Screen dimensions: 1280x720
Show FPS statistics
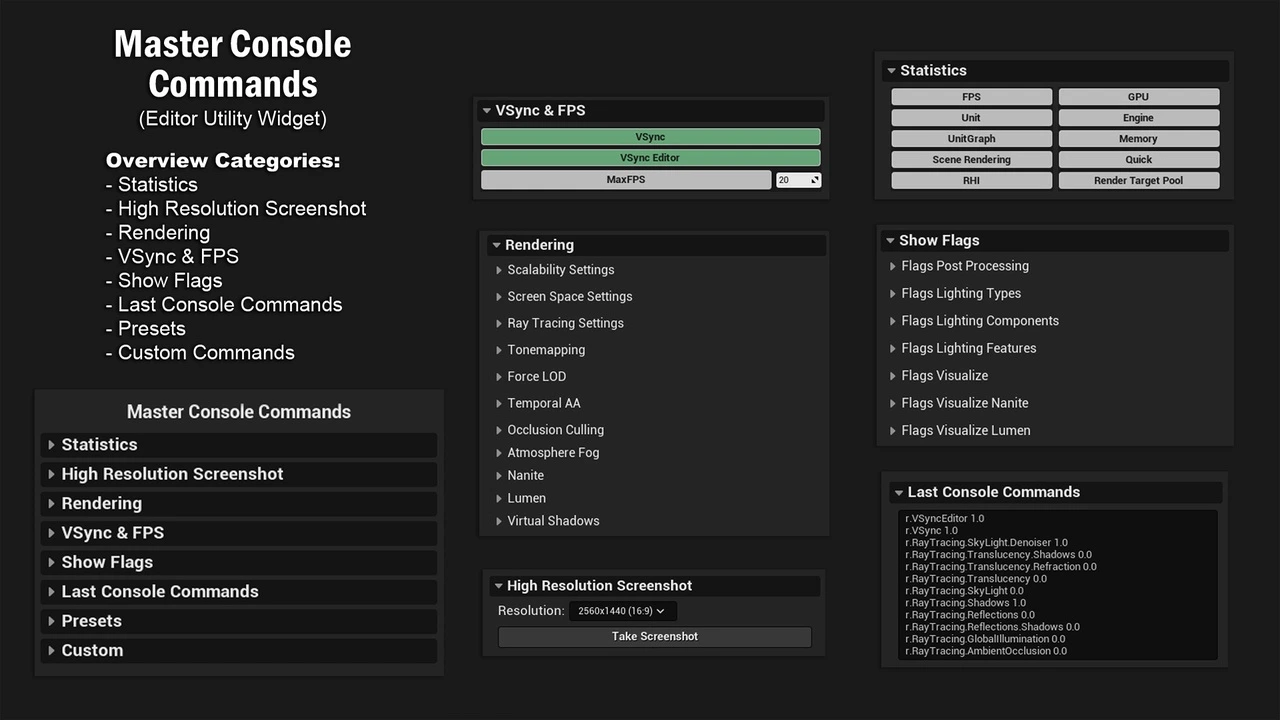coord(971,97)
